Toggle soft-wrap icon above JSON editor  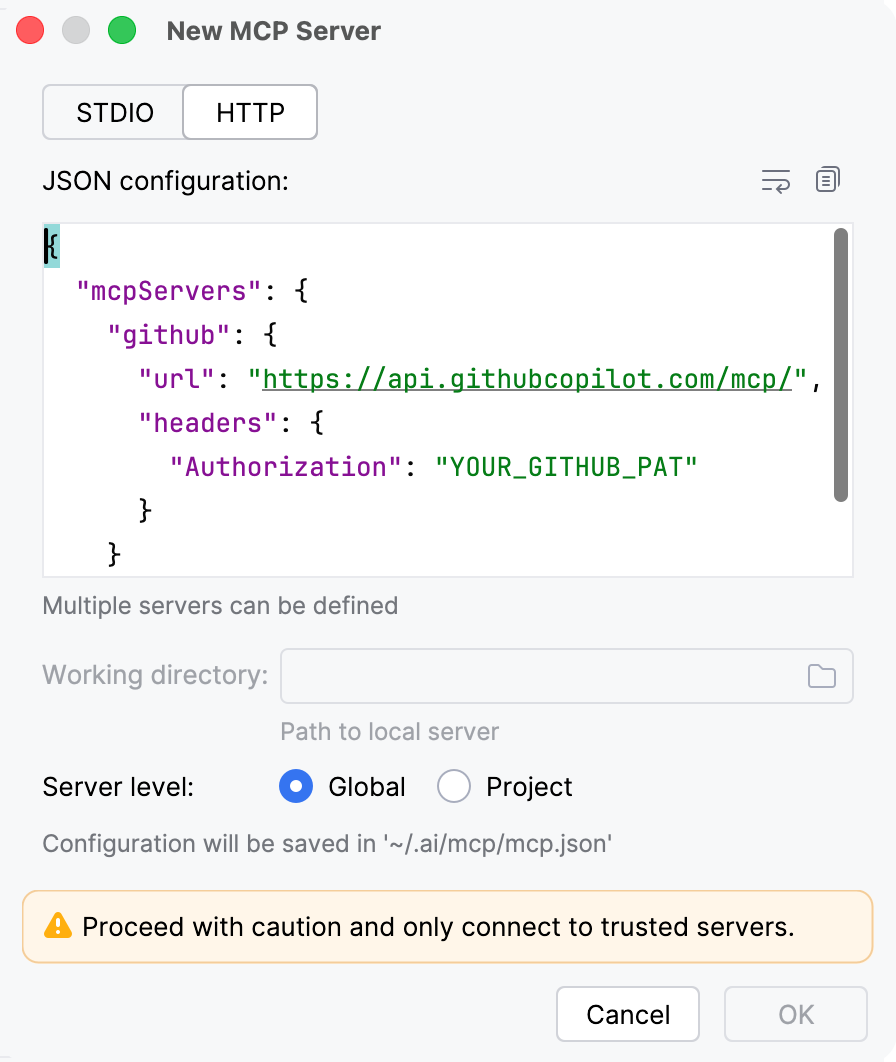775,181
